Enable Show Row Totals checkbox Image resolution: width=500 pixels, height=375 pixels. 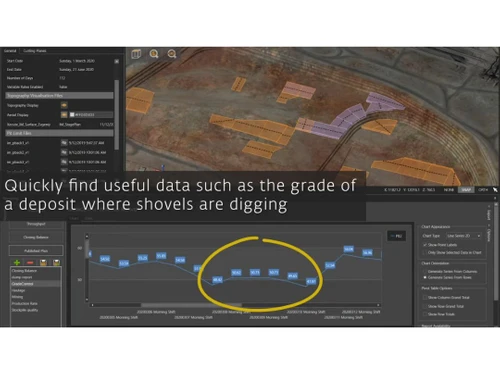pyautogui.click(x=425, y=314)
